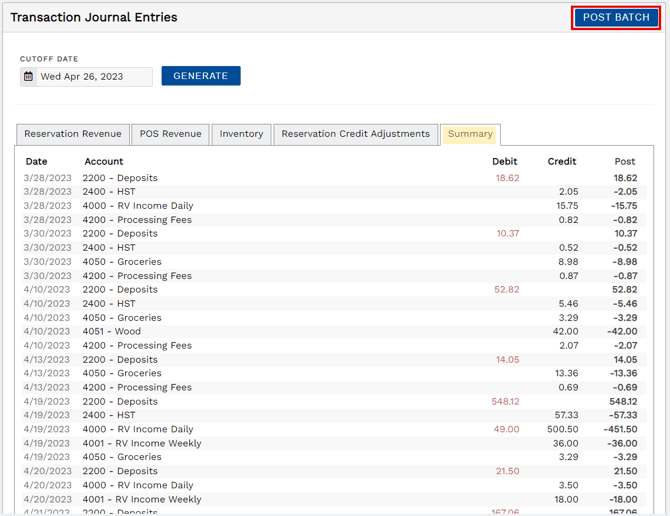
Task: Click the cutoff date field Wed Apr 26, 2023
Action: point(86,77)
